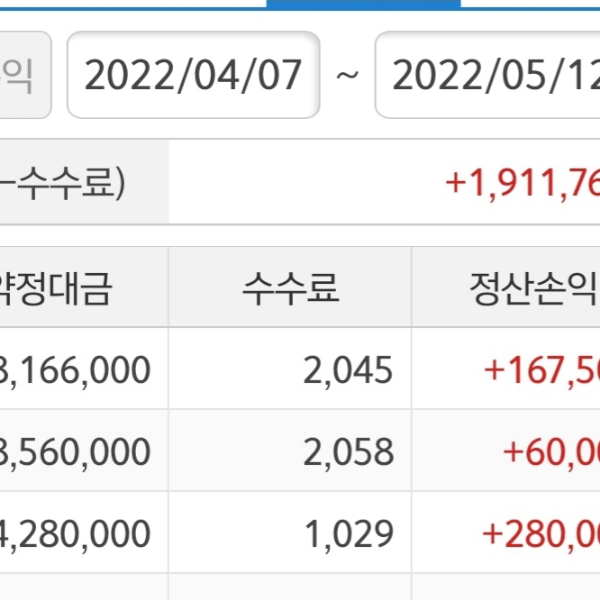Open the end date field 2022/05/12
This screenshot has height=600, width=600.
(x=487, y=76)
